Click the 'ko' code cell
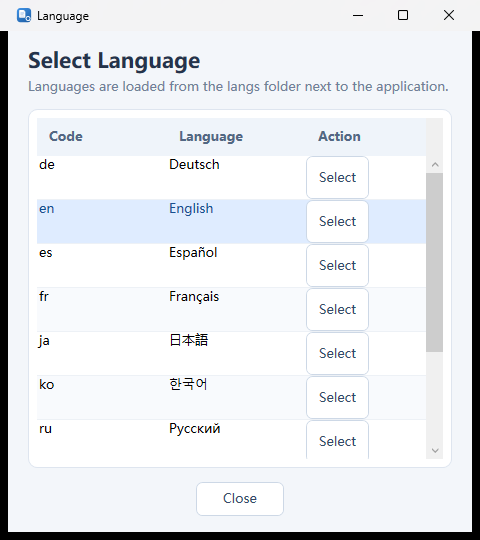The image size is (480, 540). pos(102,398)
